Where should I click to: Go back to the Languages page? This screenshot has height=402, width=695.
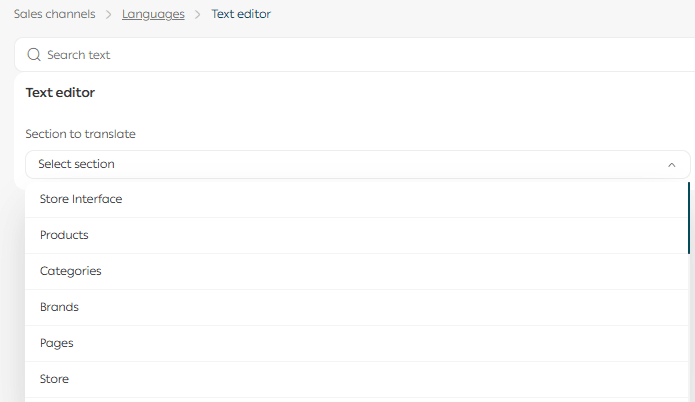(x=153, y=14)
